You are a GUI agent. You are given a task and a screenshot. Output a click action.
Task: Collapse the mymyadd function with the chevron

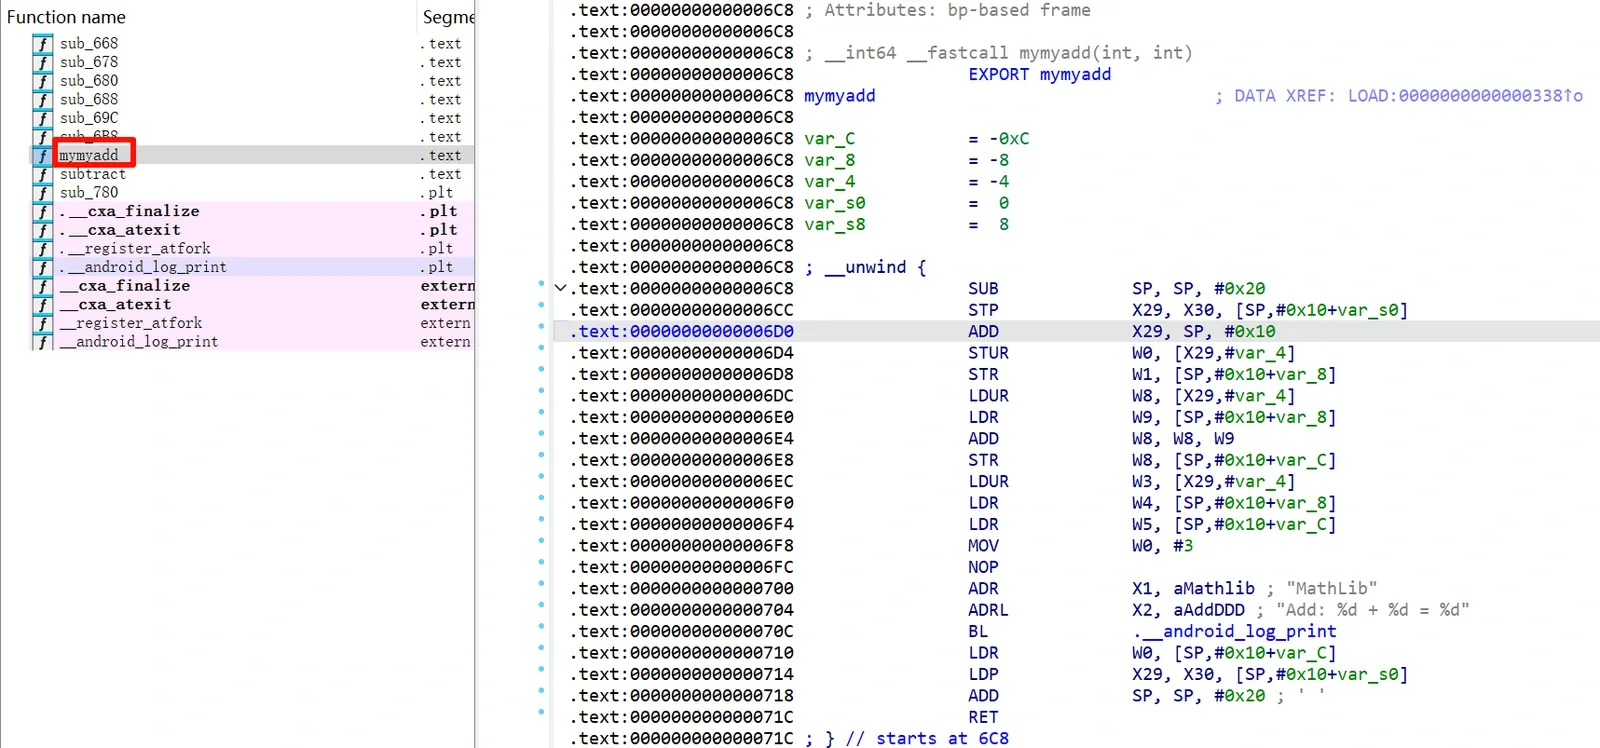(560, 288)
